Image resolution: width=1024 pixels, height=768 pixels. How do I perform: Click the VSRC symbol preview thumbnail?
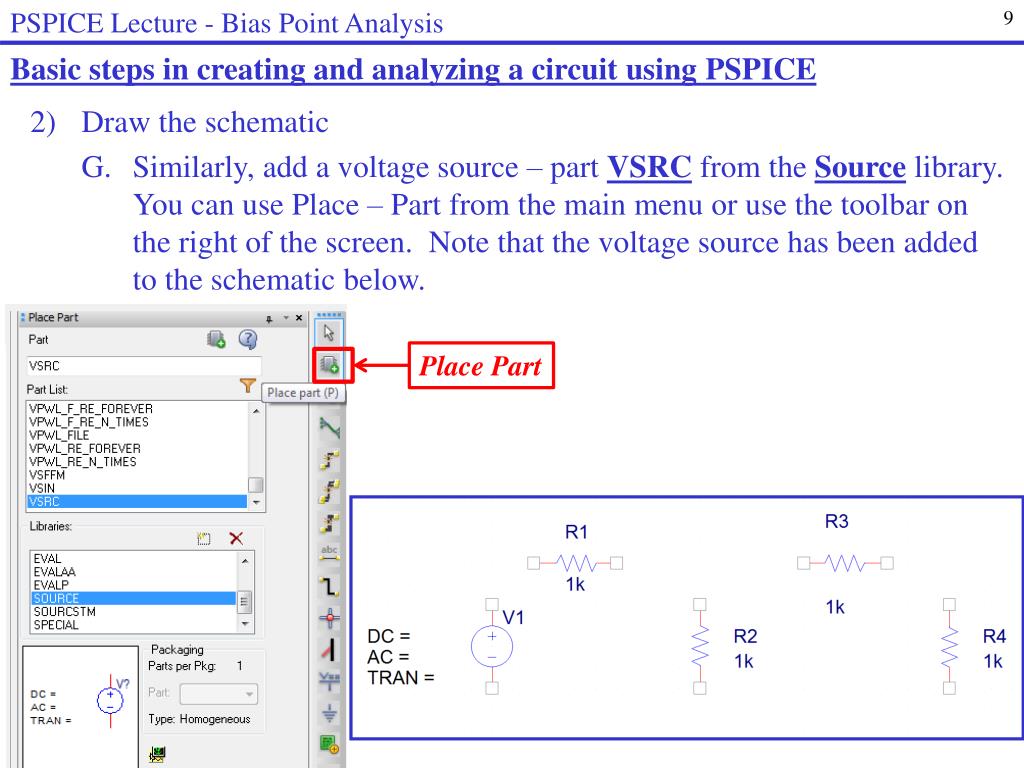coord(80,707)
